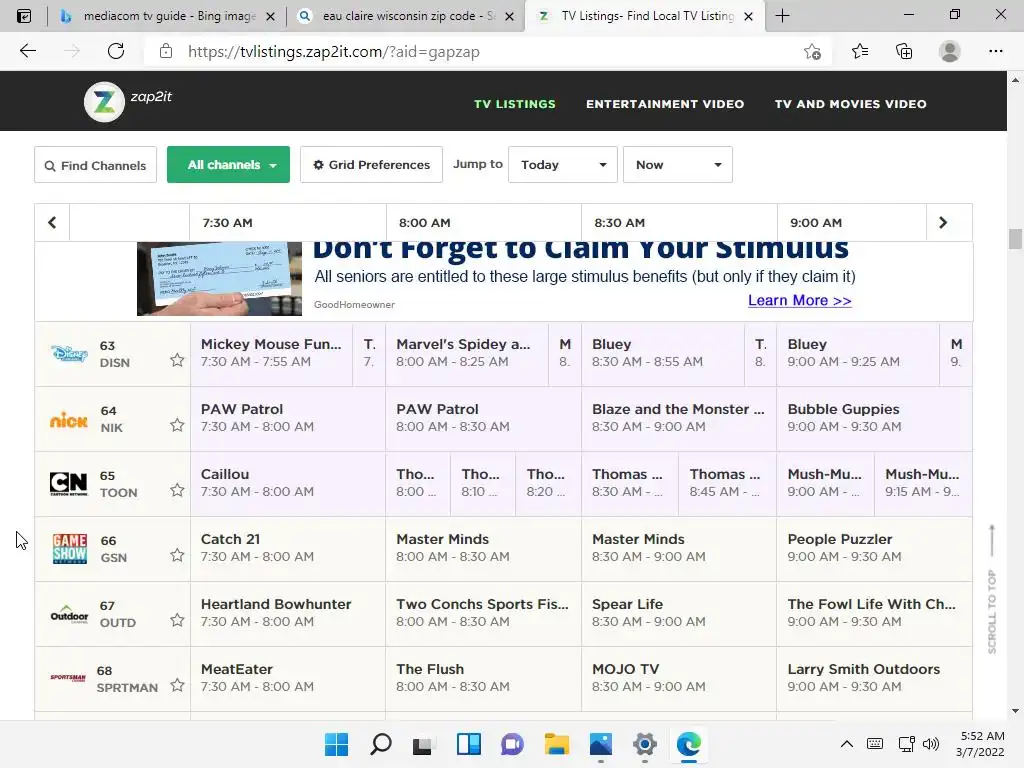
Task: Refresh the current page
Action: pos(116,51)
